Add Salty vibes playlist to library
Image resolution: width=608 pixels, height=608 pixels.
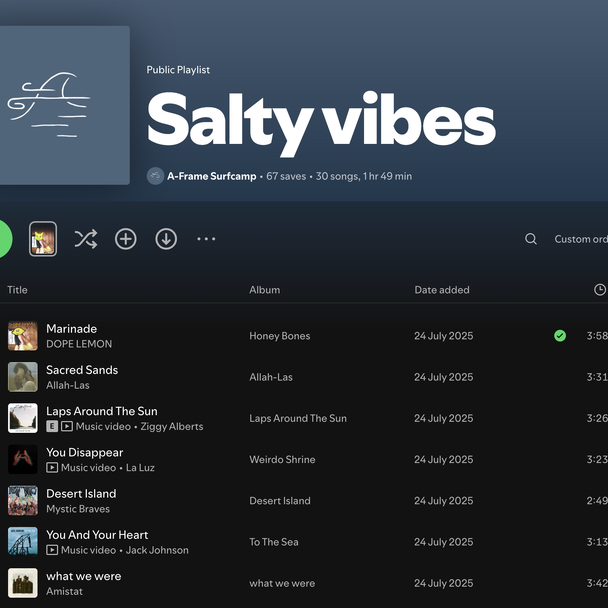[126, 239]
